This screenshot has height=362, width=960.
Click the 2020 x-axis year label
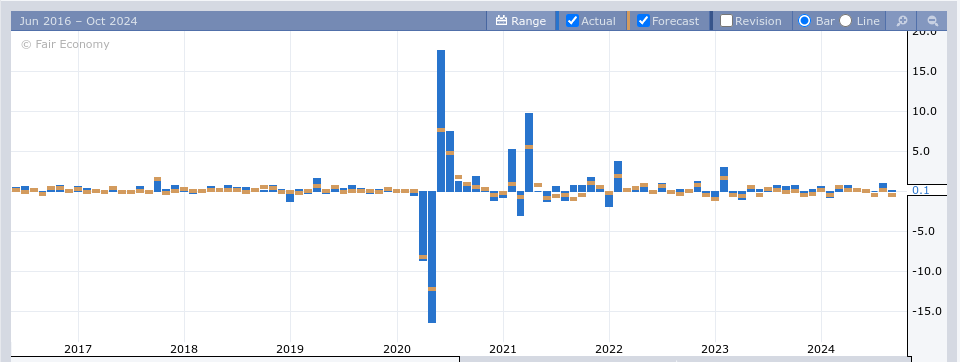396,349
